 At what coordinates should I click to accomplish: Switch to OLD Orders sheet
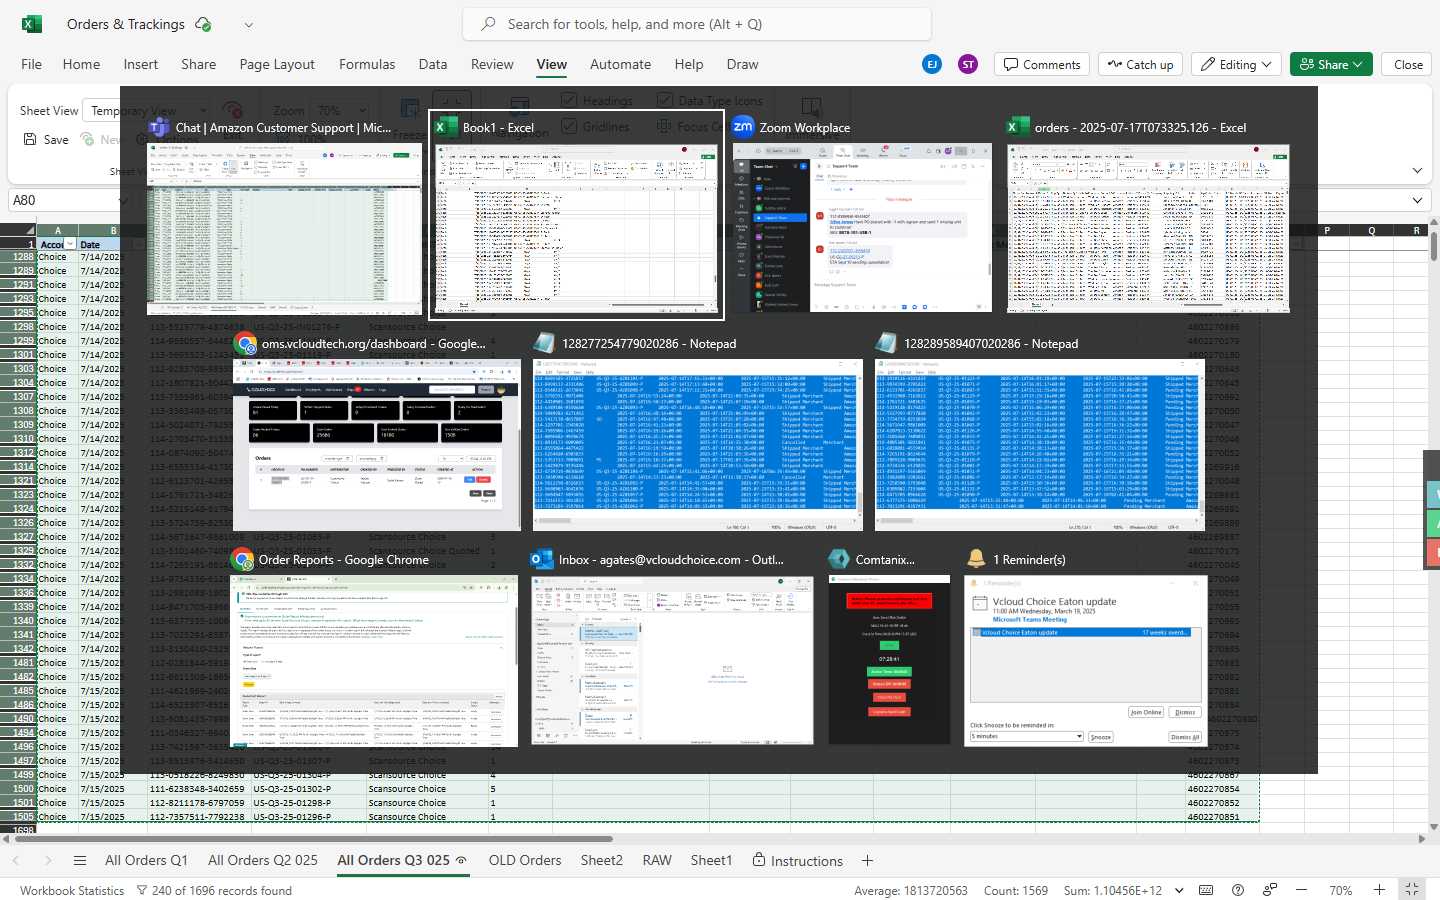(x=525, y=860)
